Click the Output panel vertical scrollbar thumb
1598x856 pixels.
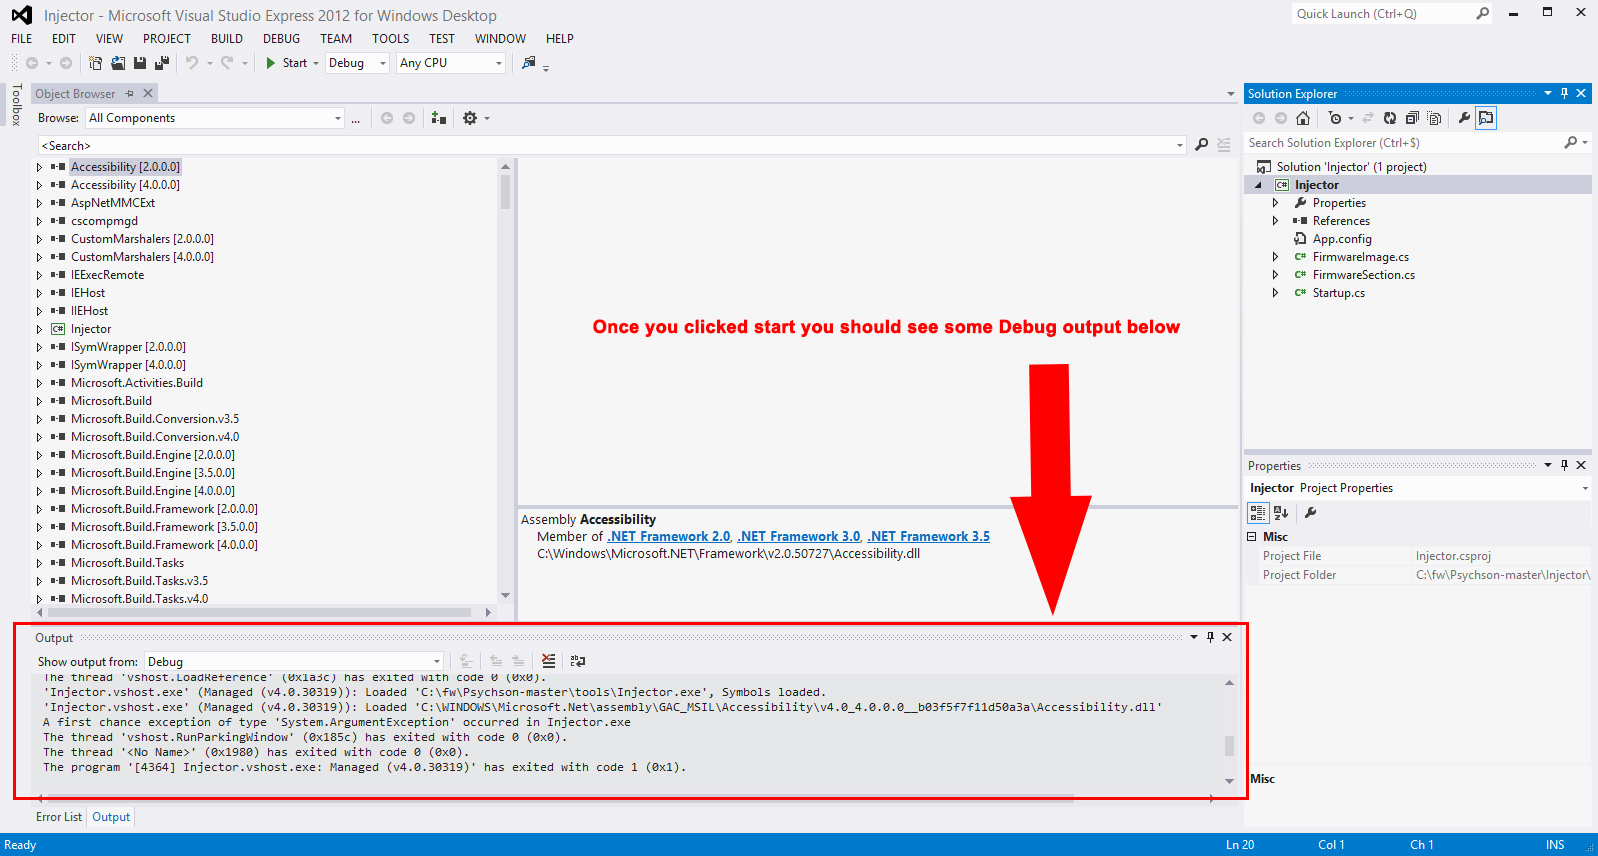(x=1229, y=746)
